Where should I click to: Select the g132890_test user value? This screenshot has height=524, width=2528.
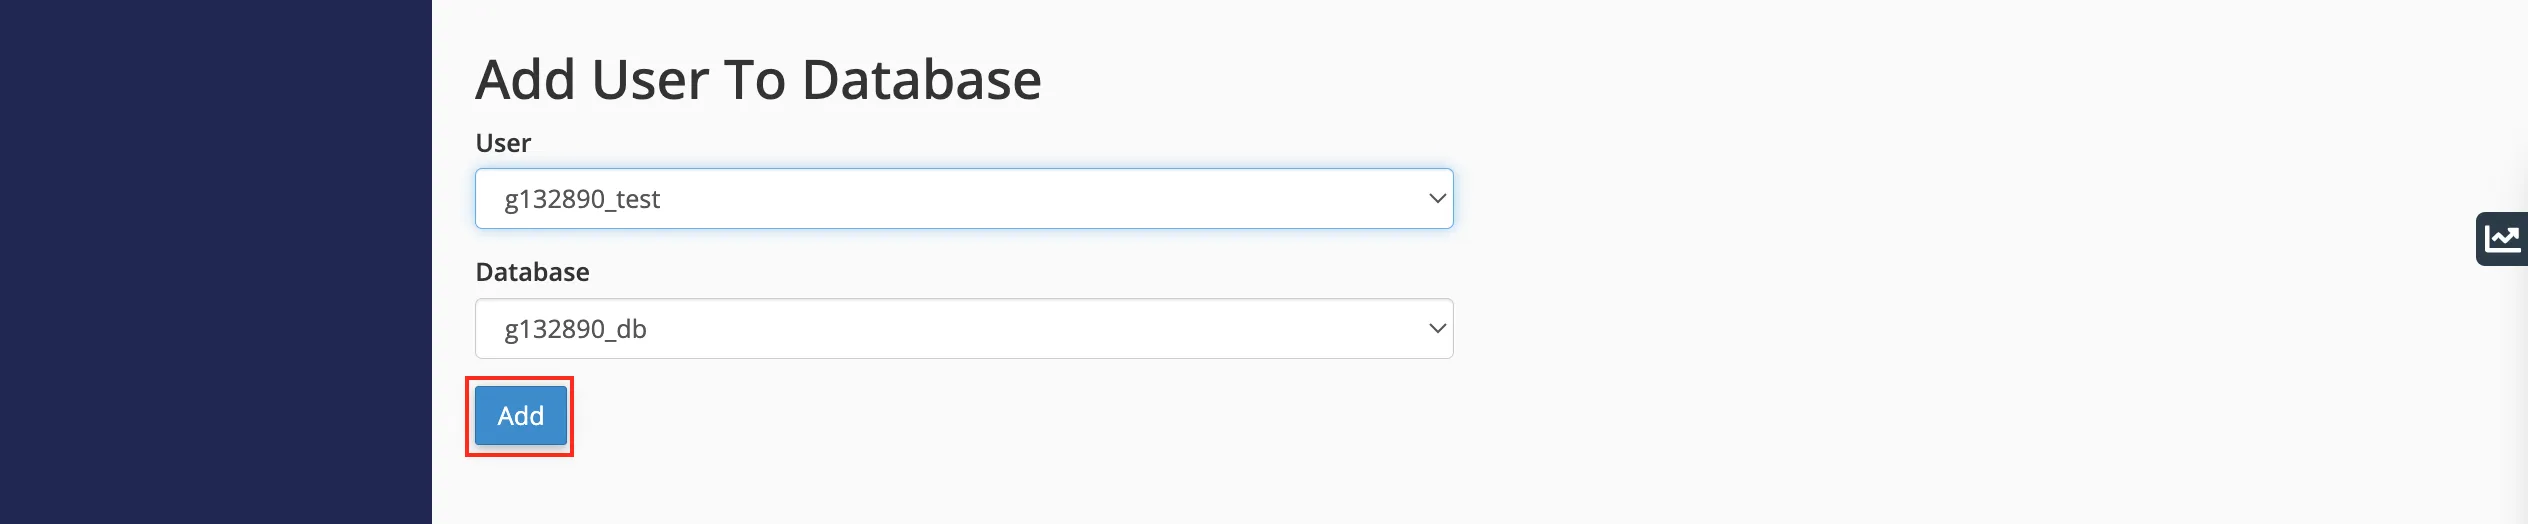pos(582,199)
